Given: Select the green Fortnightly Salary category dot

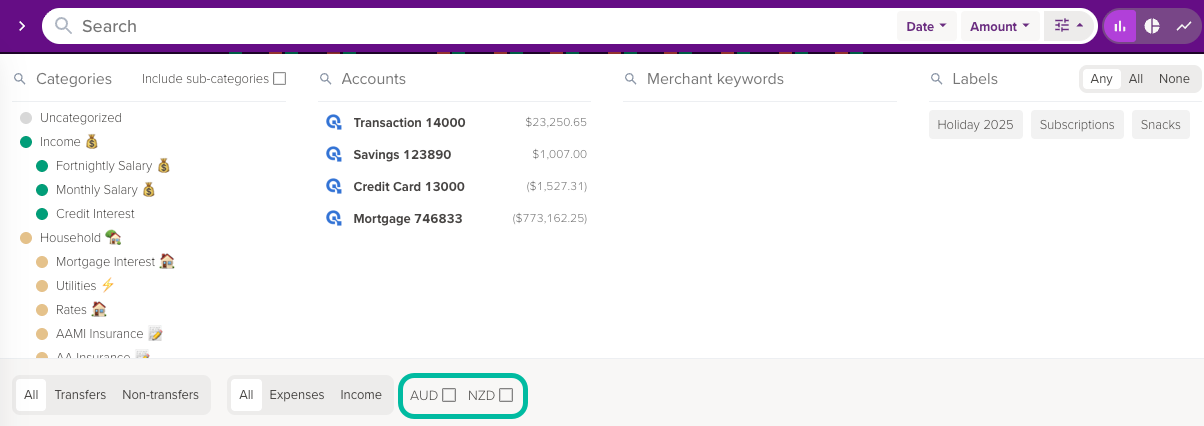Looking at the screenshot, I should (42, 166).
